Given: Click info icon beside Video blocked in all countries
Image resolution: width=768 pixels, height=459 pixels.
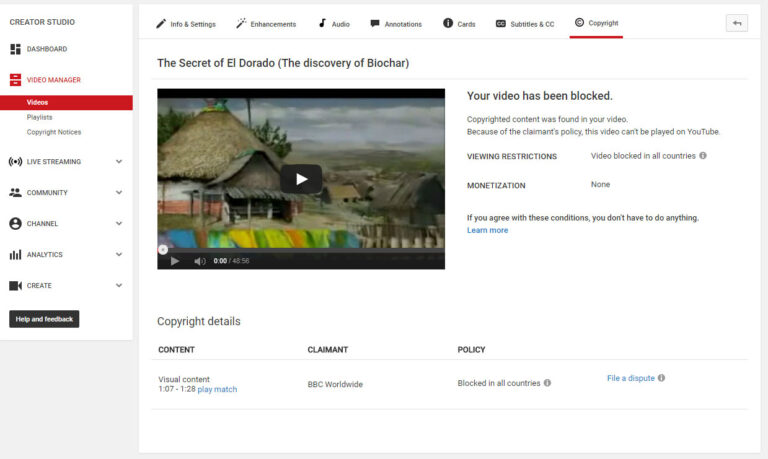Looking at the screenshot, I should [703, 156].
